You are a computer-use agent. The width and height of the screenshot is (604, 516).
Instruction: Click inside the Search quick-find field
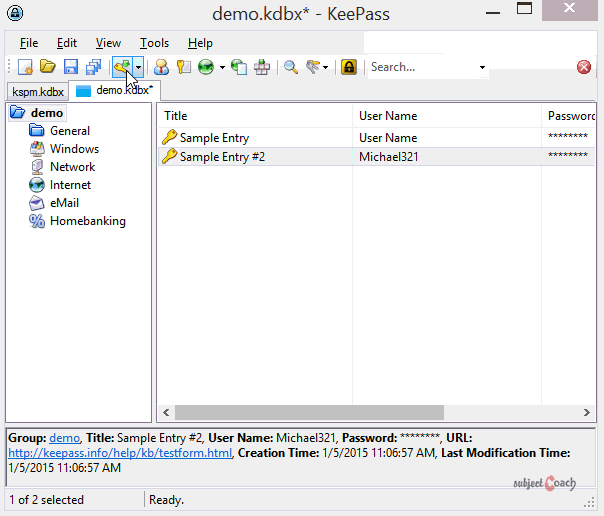click(423, 67)
